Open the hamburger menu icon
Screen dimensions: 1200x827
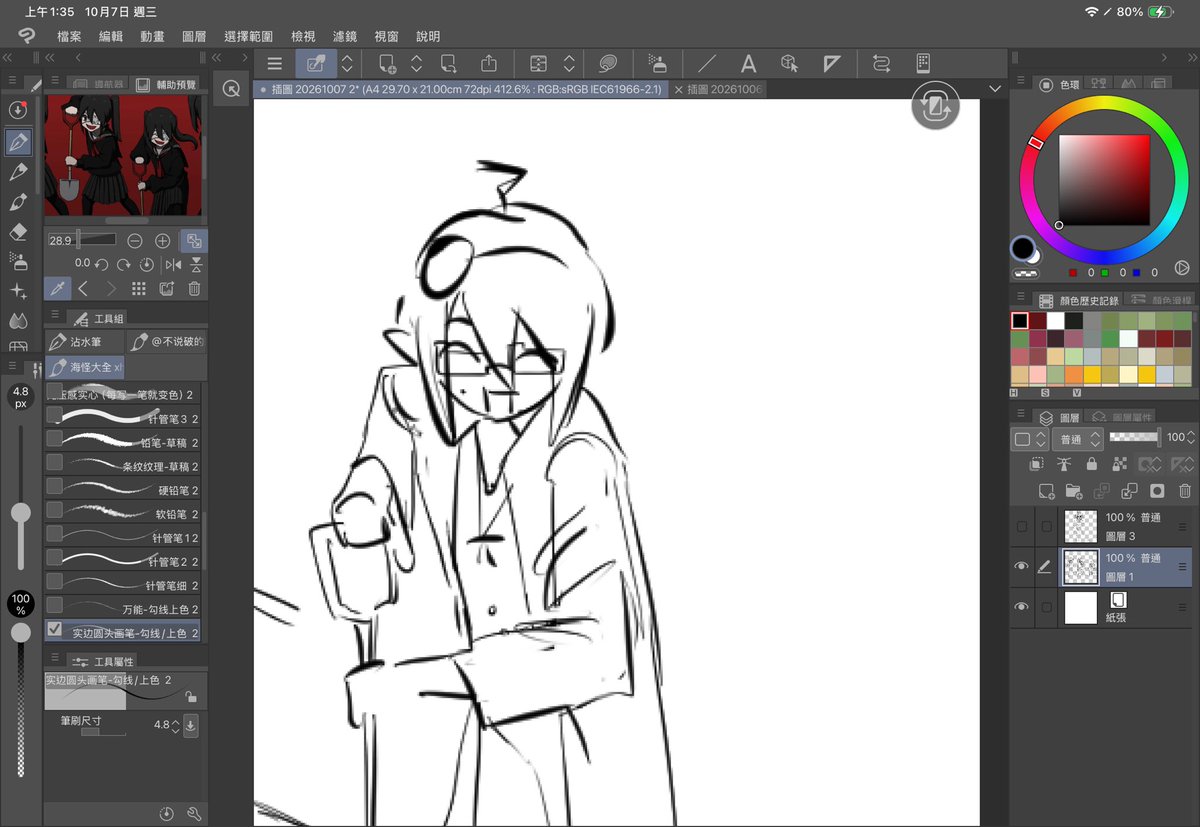(x=275, y=64)
